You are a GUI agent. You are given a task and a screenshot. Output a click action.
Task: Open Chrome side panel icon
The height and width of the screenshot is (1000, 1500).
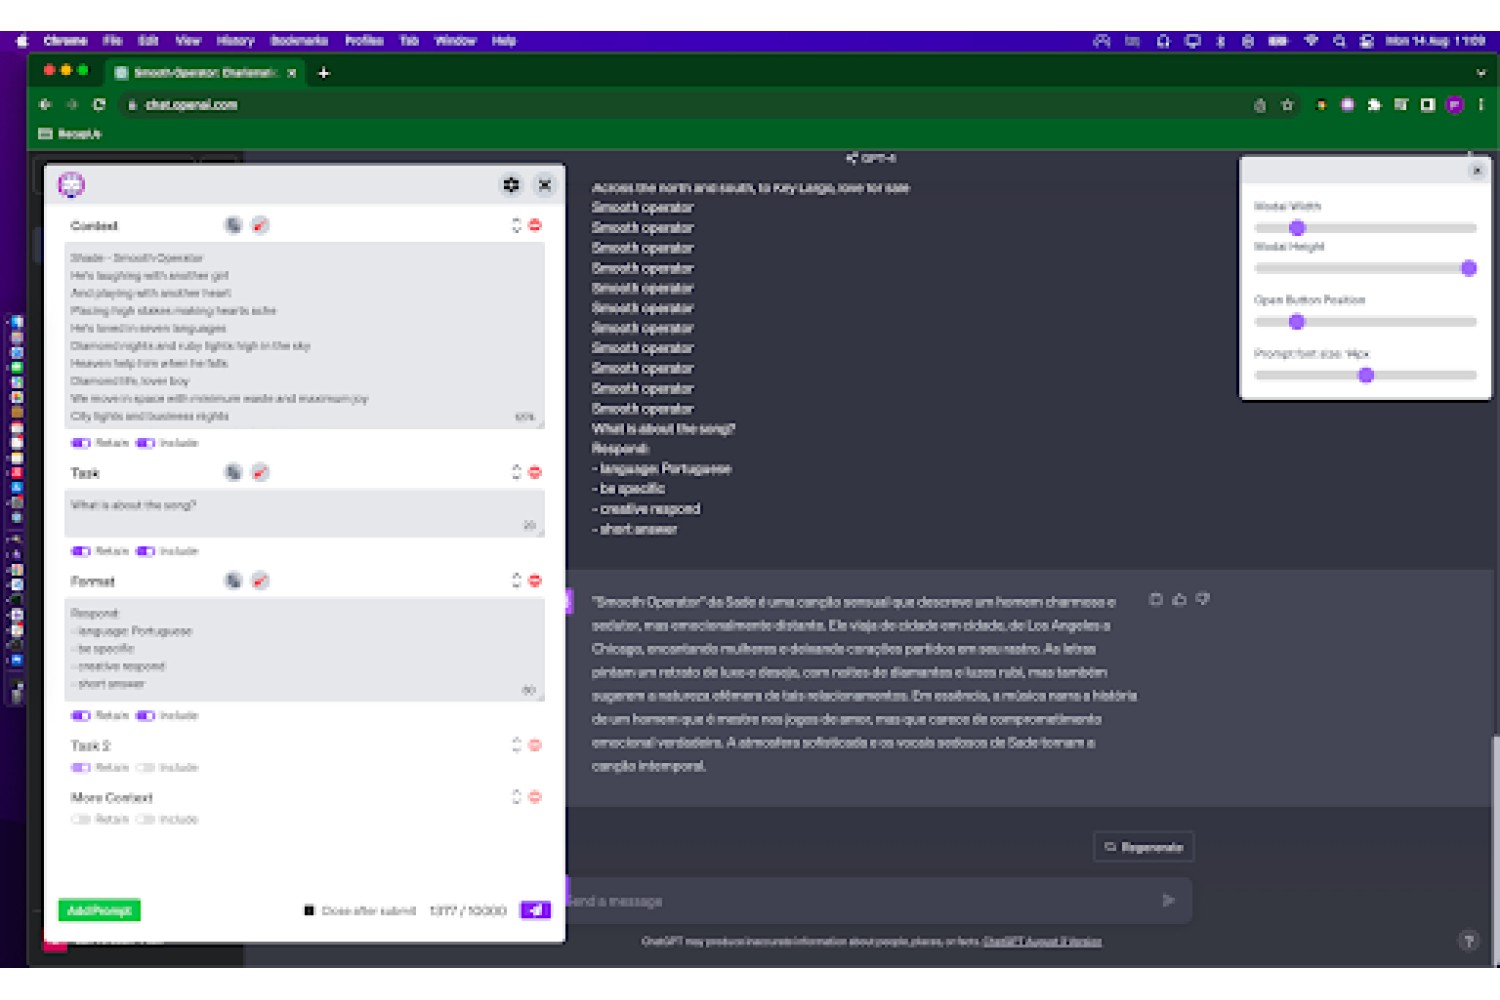1428,104
